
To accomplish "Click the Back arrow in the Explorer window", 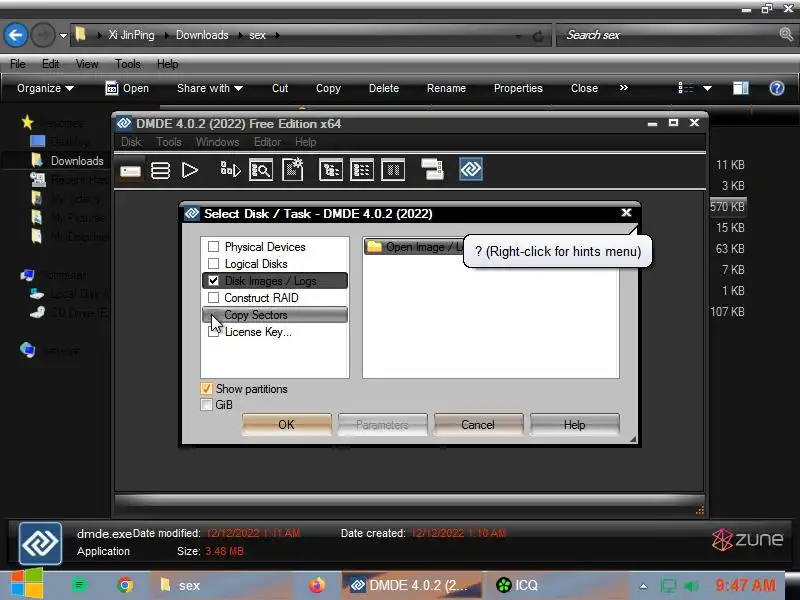I will click(x=16, y=35).
